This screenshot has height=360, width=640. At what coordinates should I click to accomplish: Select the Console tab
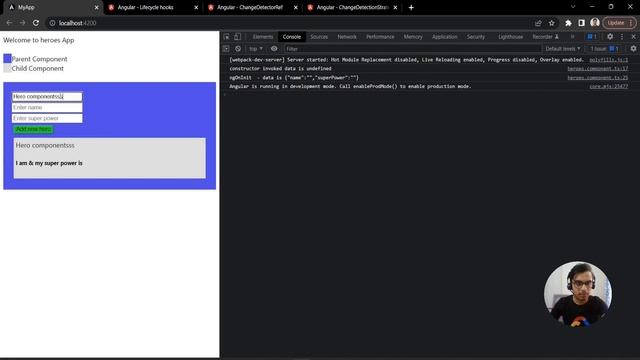click(x=292, y=37)
